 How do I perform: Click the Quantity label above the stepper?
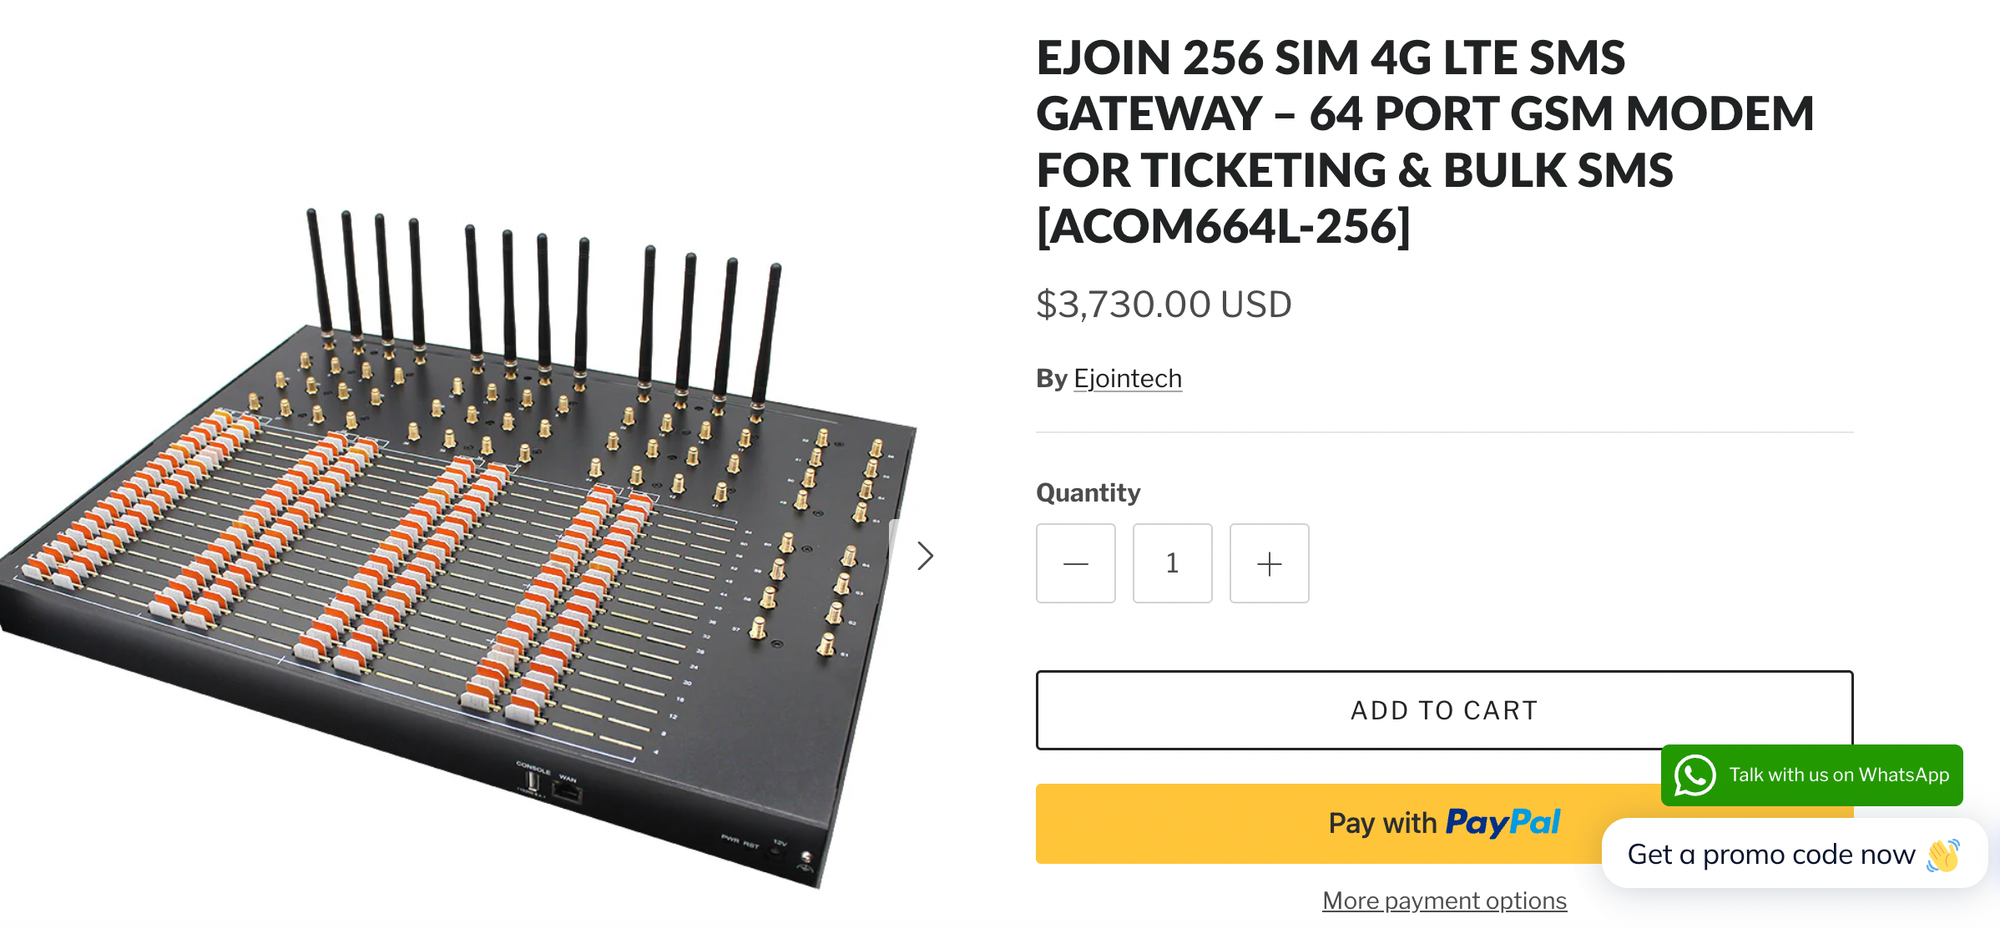pos(1088,492)
